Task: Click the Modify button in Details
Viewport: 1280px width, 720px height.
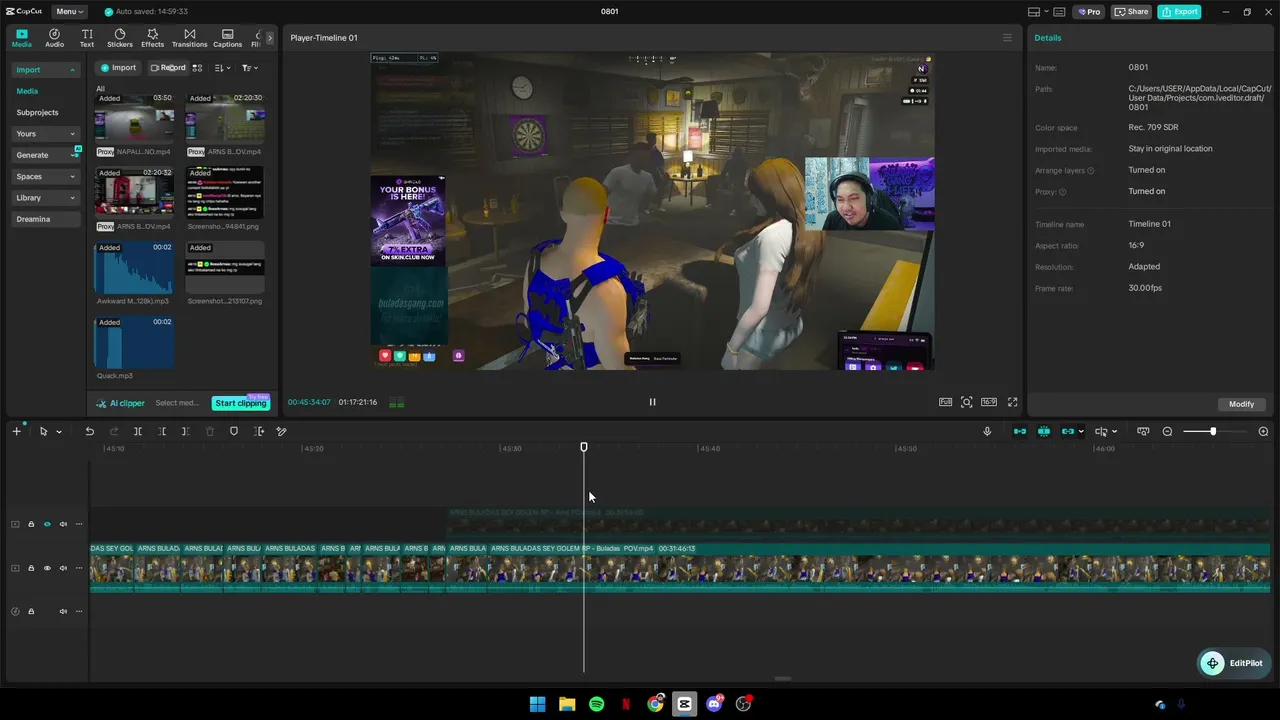Action: point(1241,404)
